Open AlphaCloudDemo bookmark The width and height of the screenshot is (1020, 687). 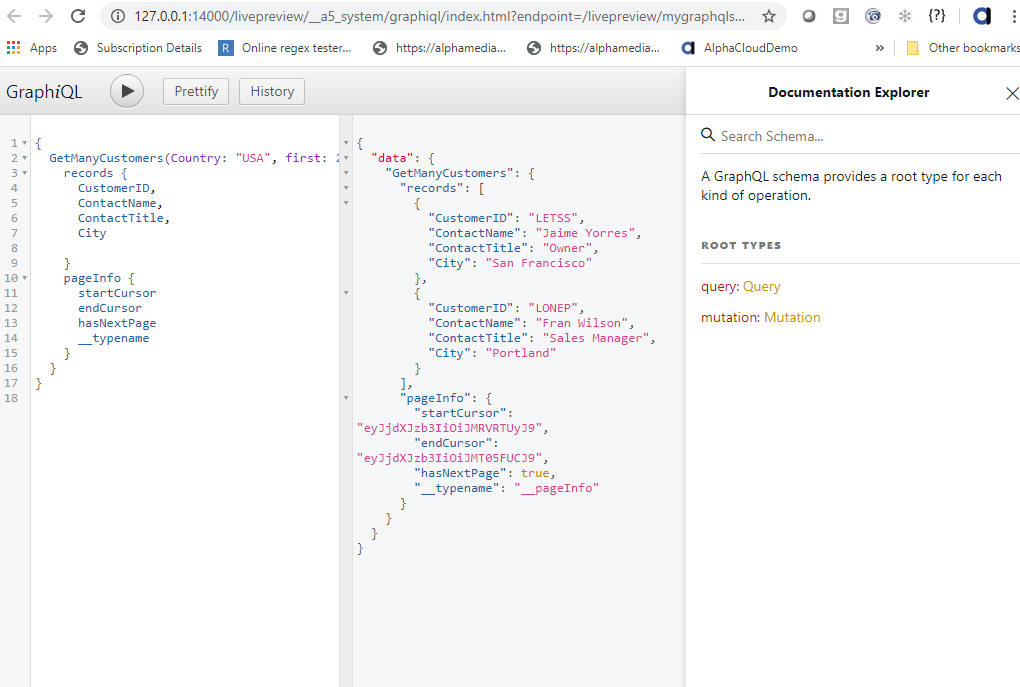[739, 47]
